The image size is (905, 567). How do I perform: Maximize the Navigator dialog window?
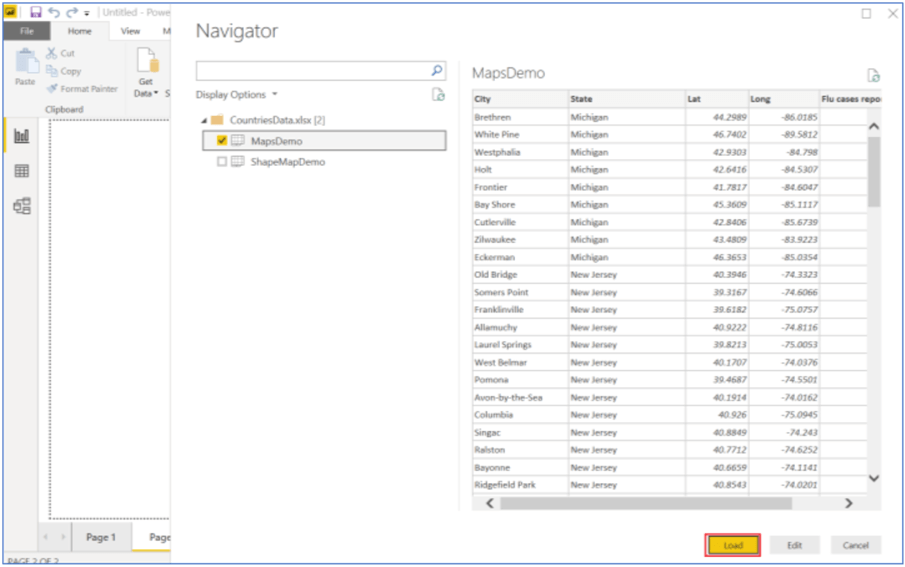click(866, 13)
